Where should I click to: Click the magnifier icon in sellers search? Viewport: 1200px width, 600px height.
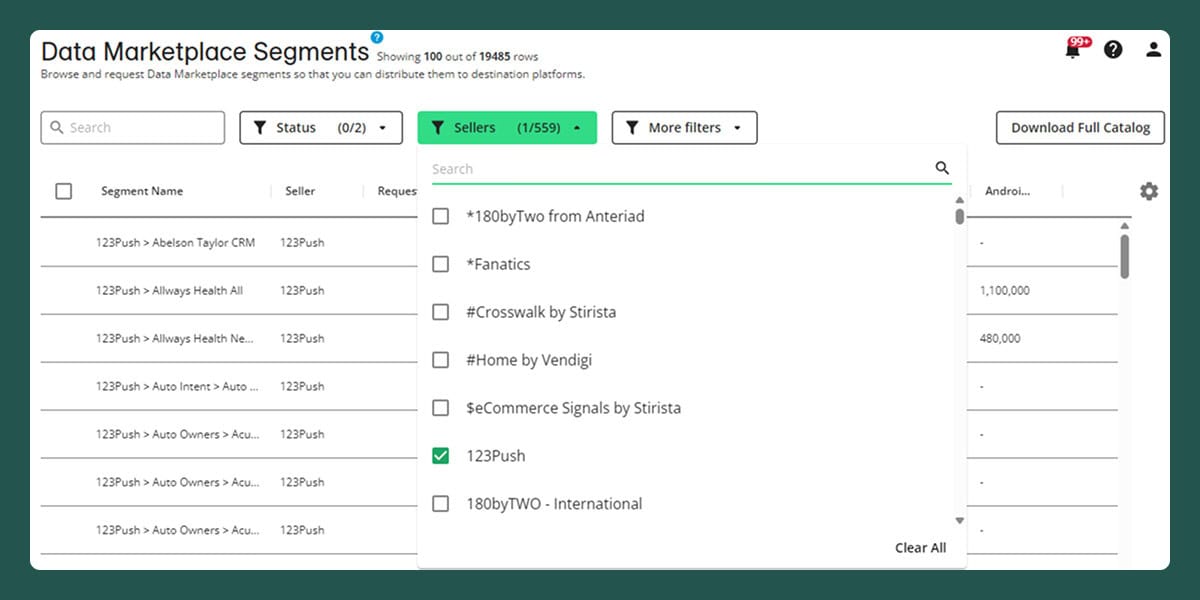[942, 168]
